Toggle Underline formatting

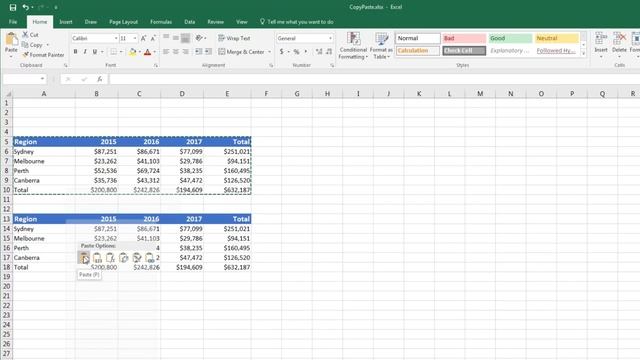[95, 52]
